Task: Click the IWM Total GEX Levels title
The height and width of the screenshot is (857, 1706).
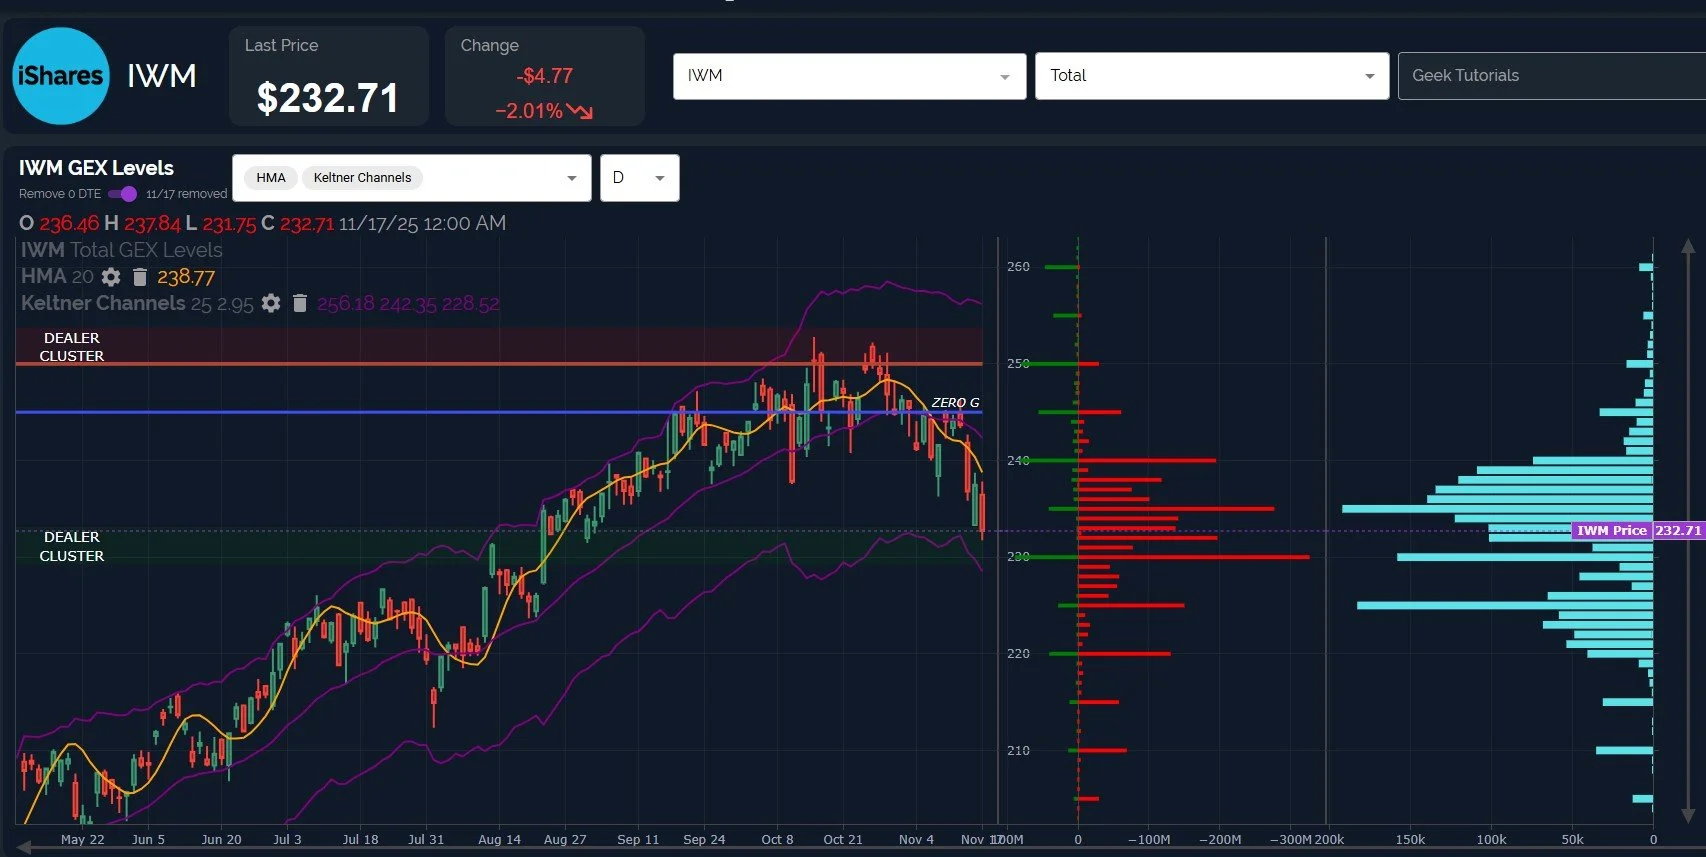Action: tap(121, 250)
